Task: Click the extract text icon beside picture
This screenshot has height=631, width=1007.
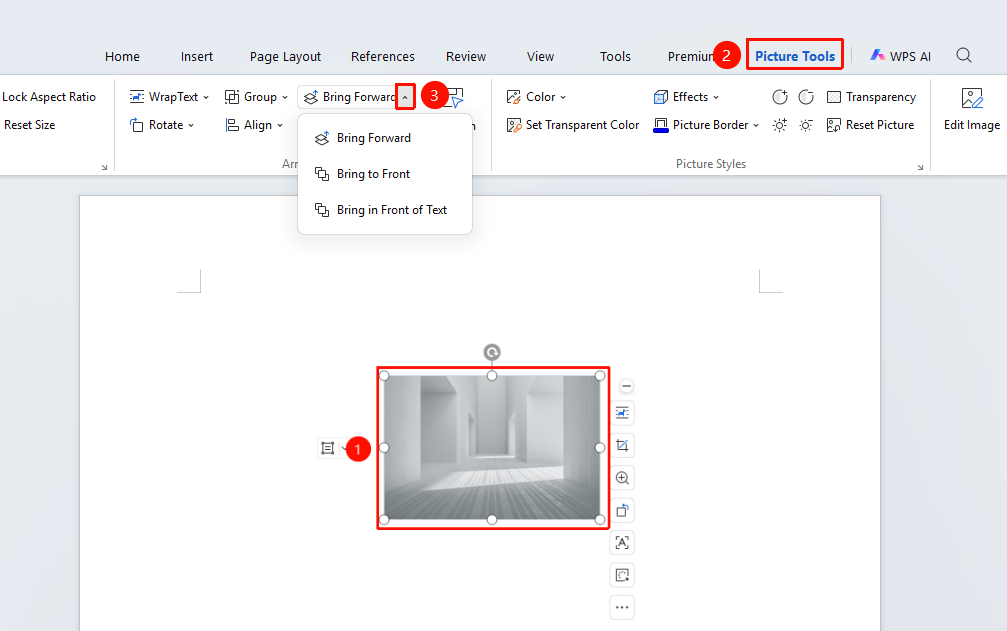Action: [x=622, y=542]
